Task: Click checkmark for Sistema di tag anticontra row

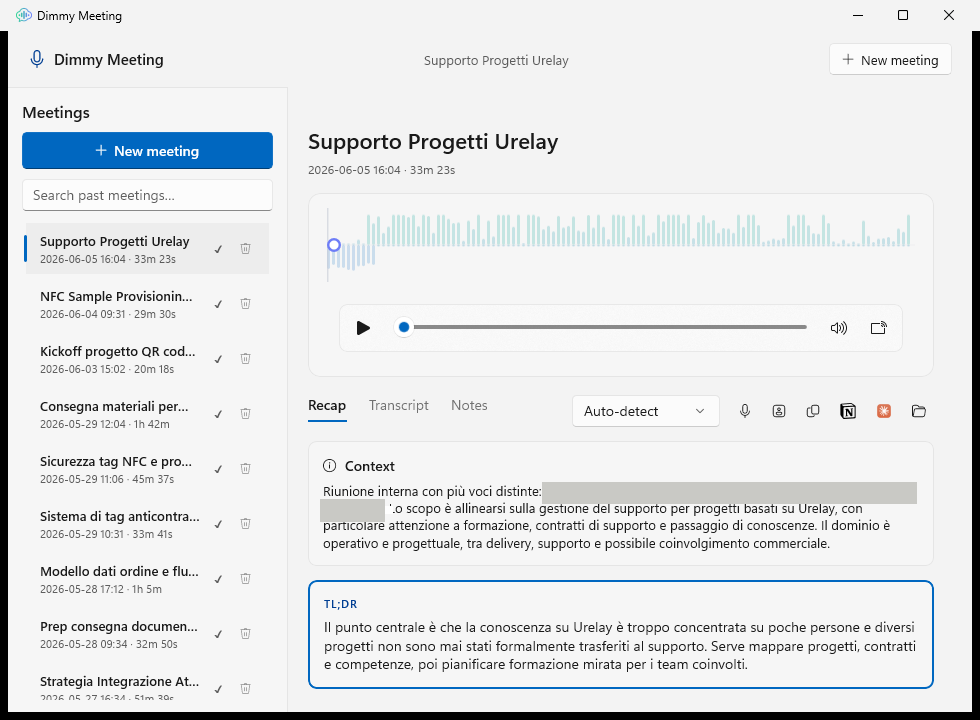Action: [x=218, y=524]
